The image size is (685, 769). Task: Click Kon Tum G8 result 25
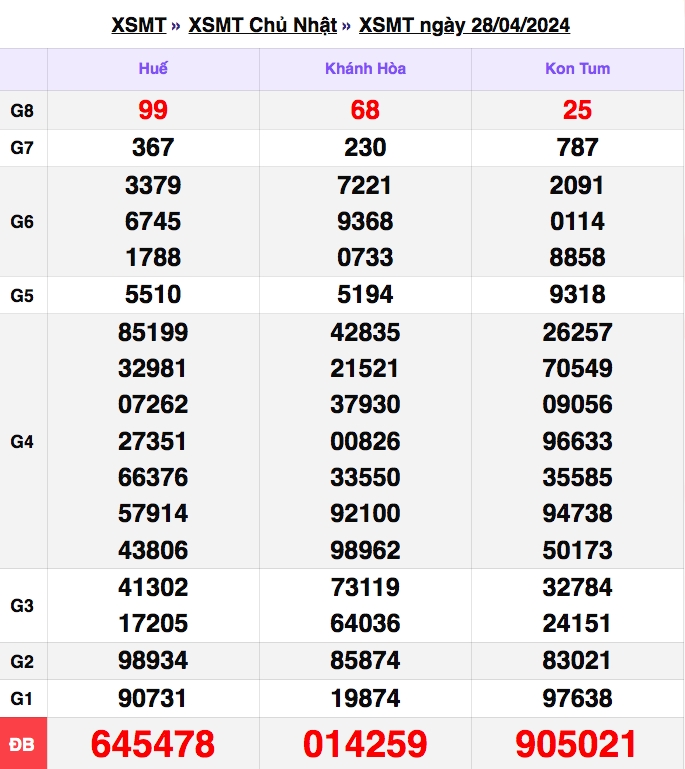click(x=578, y=110)
